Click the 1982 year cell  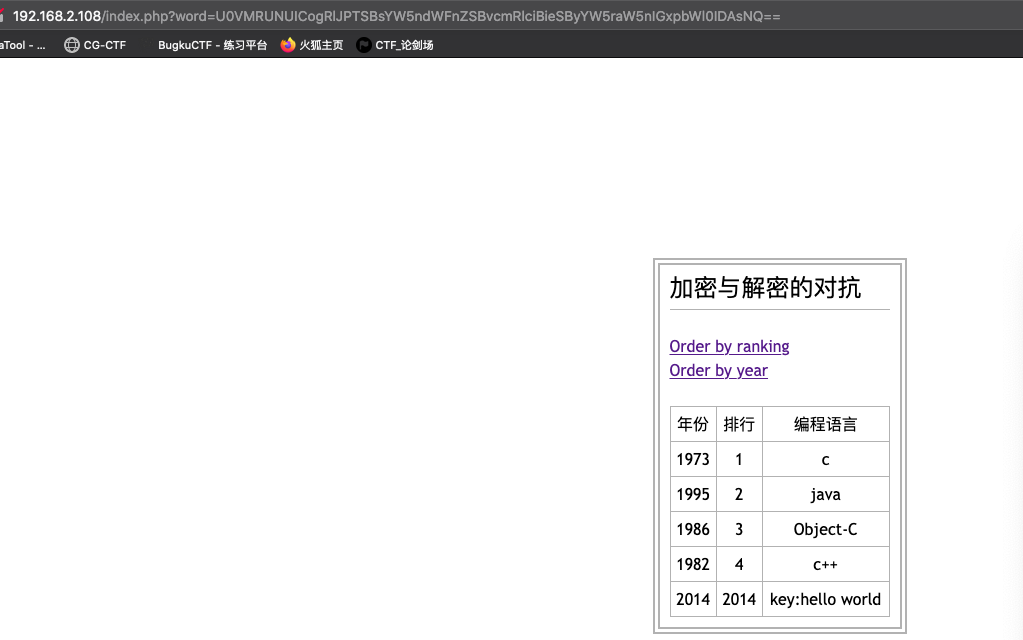[x=693, y=564]
